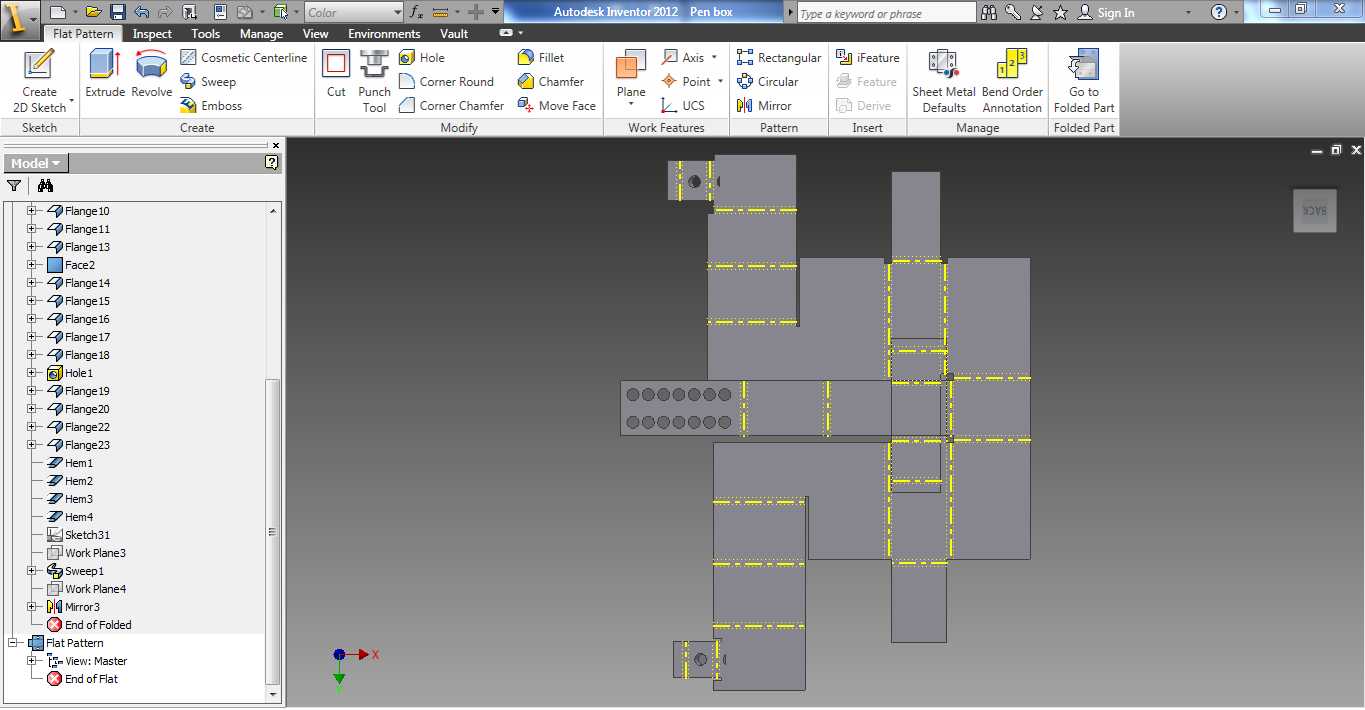Screen dimensions: 1365x710
Task: Click the work Plane tool
Action: (631, 72)
